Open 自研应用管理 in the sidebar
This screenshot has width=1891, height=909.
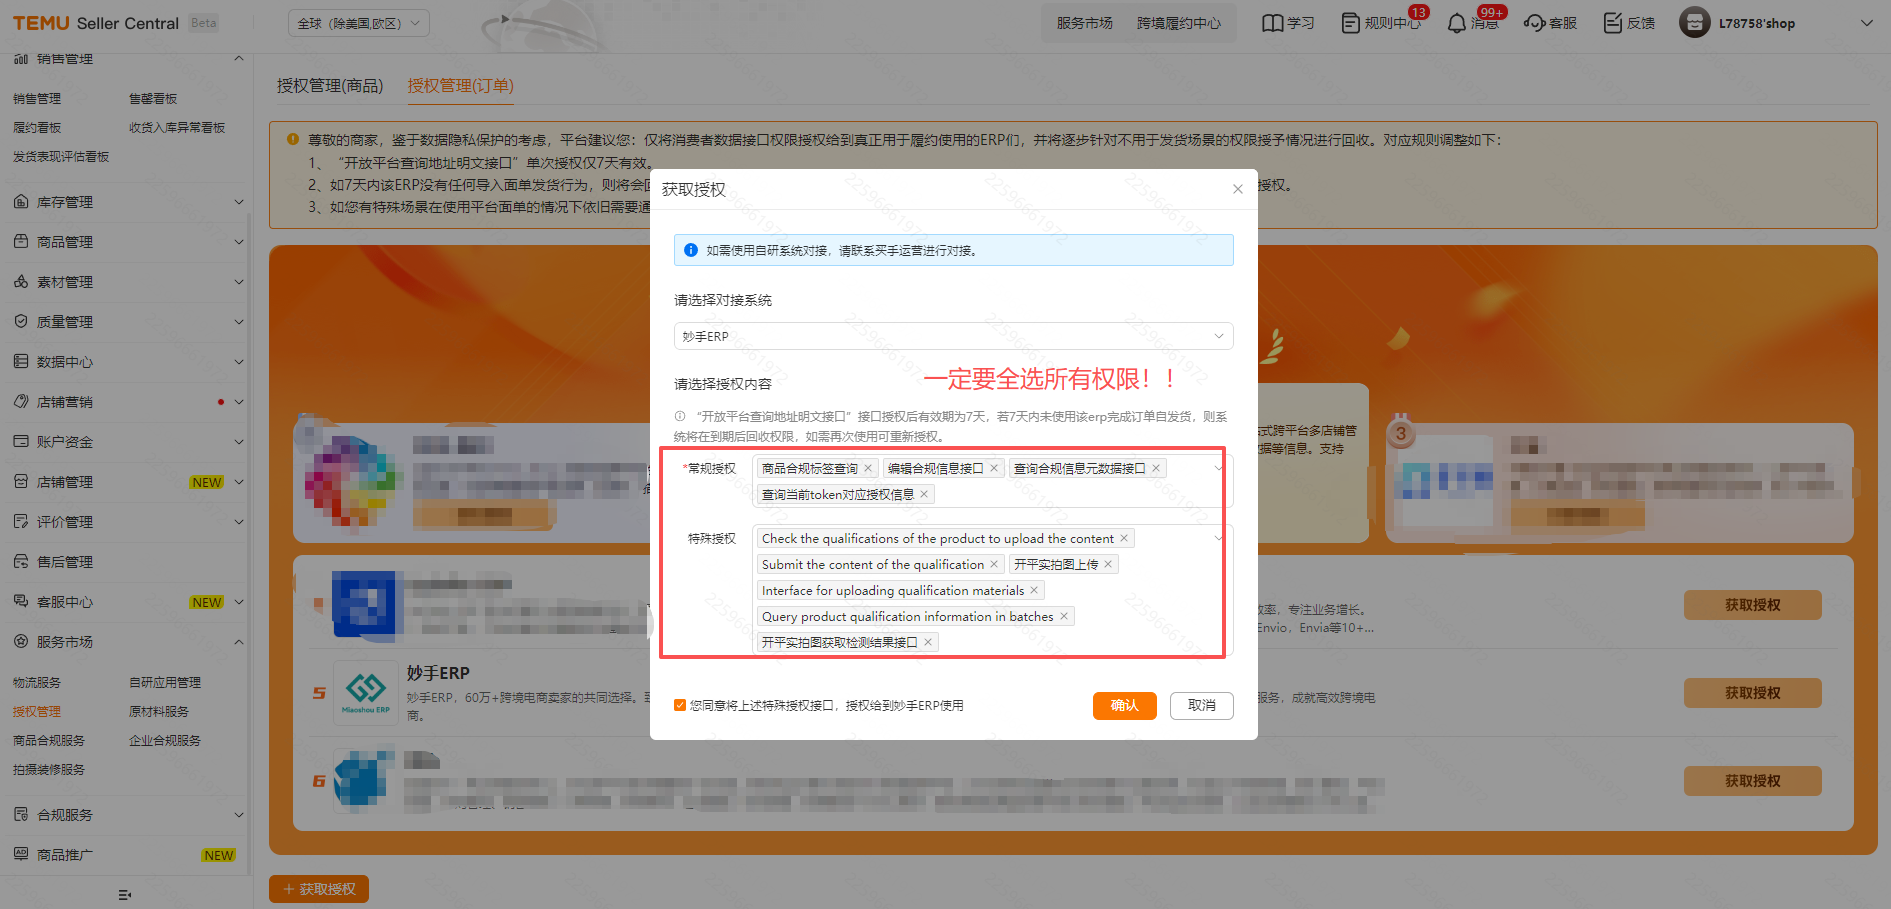click(x=165, y=682)
